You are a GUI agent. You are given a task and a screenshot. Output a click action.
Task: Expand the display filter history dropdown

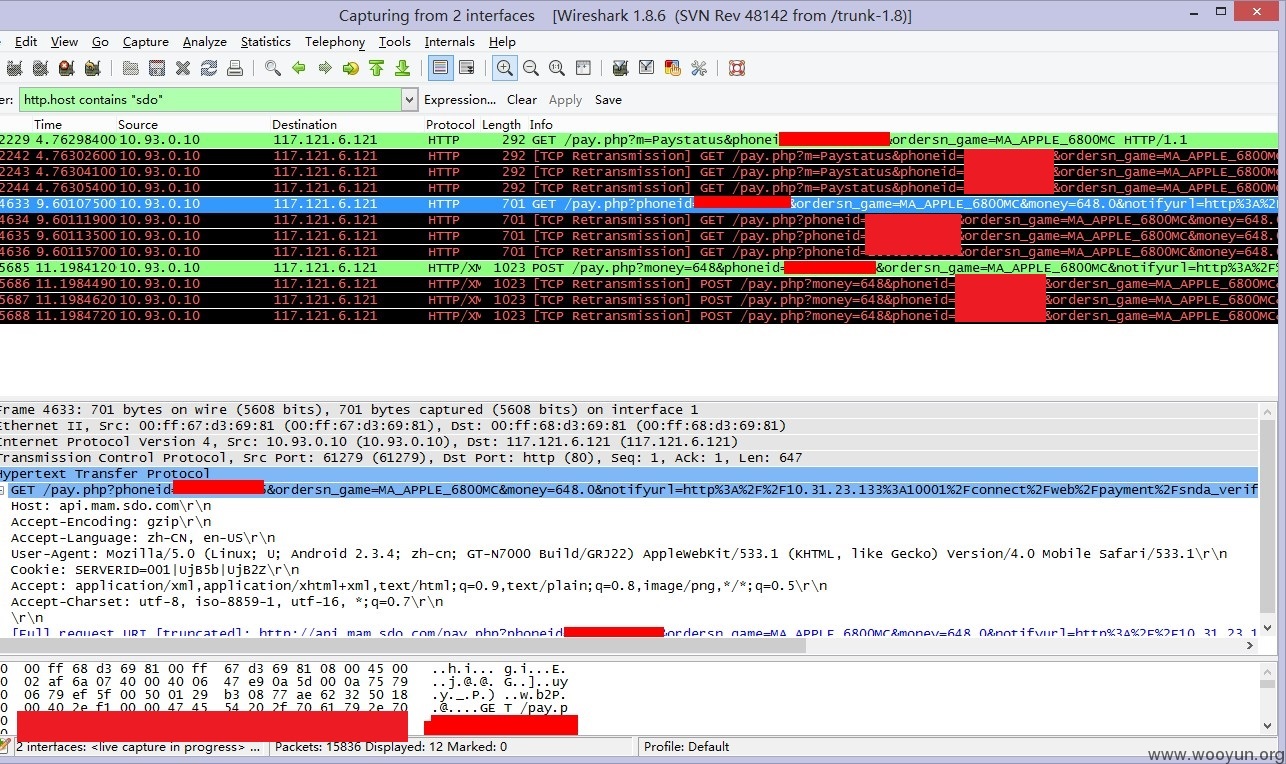tap(409, 100)
